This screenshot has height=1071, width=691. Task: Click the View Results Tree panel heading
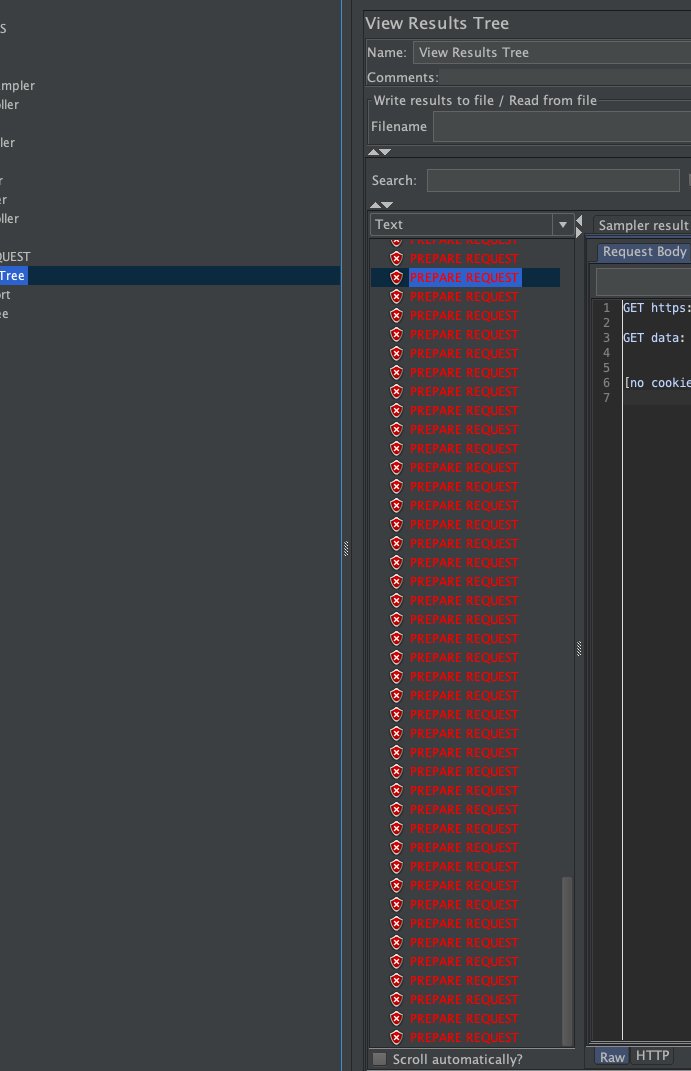437,23
